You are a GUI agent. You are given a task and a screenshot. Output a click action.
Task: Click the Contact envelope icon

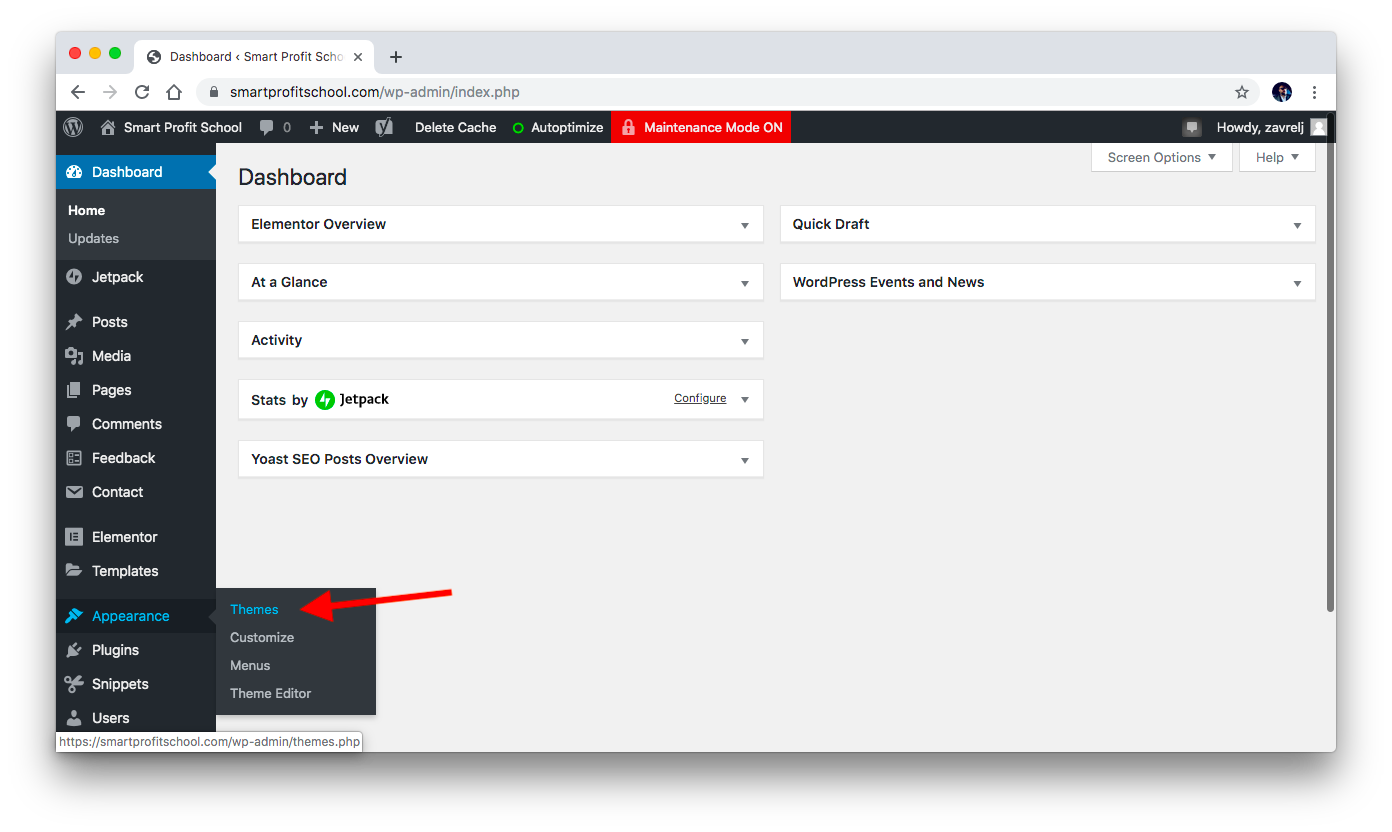(x=74, y=492)
